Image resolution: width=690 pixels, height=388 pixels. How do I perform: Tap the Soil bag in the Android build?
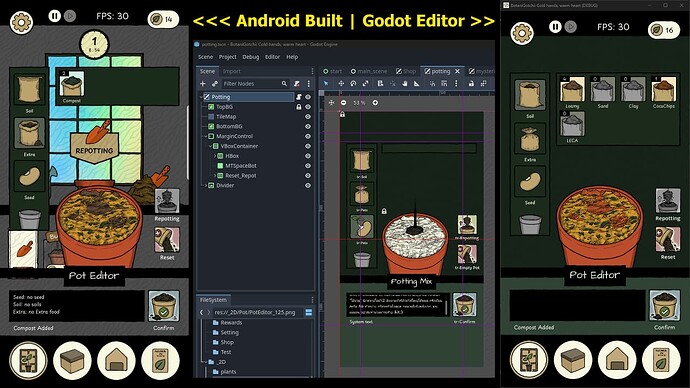point(29,89)
